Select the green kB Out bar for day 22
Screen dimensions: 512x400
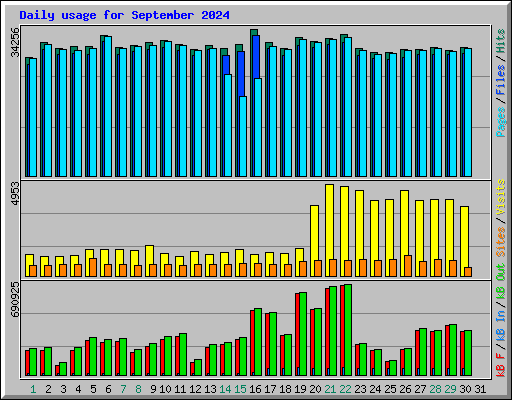(348, 330)
